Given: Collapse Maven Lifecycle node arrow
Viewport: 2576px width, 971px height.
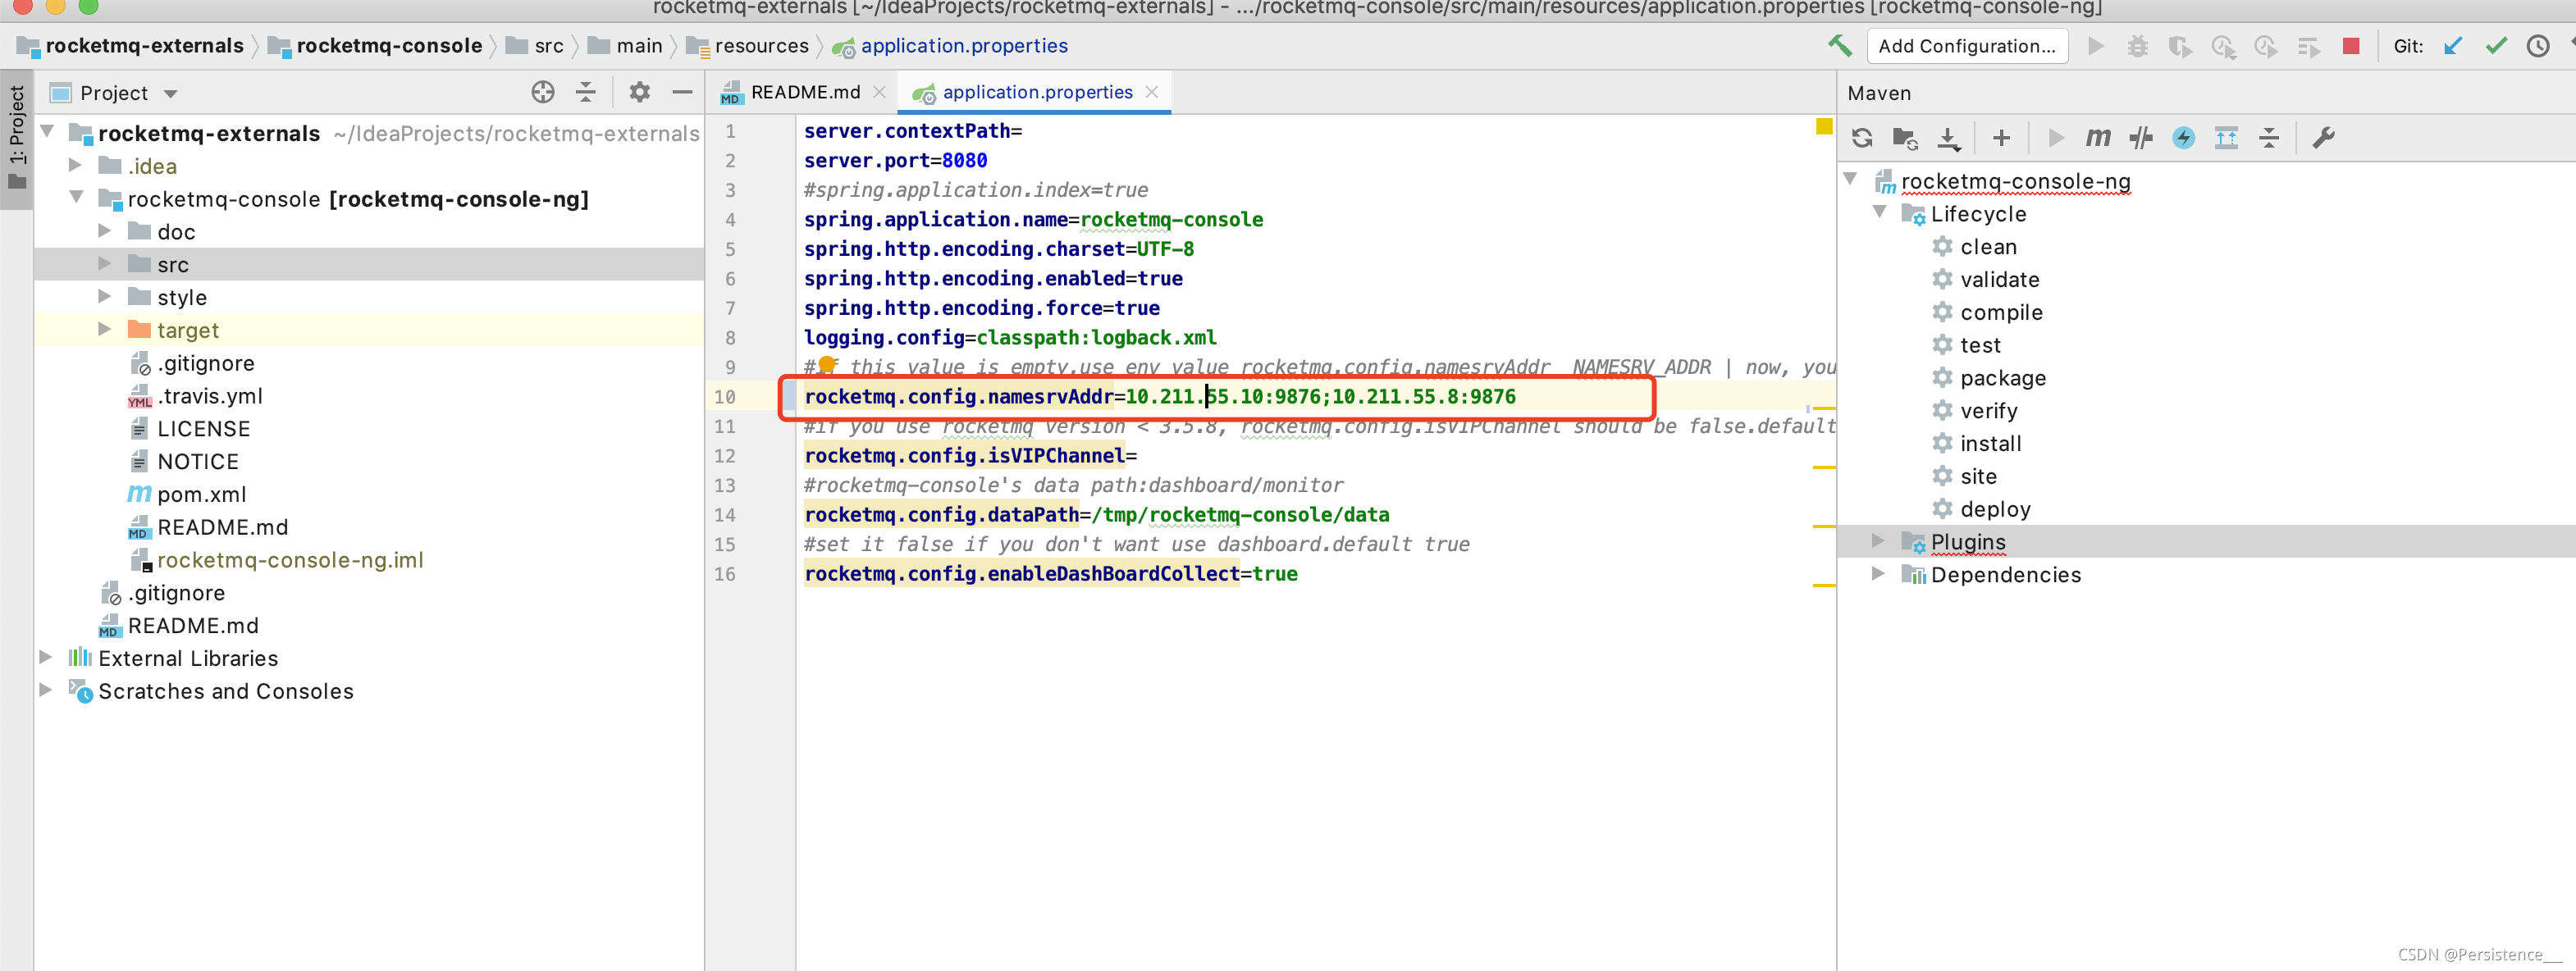Looking at the screenshot, I should click(1880, 213).
